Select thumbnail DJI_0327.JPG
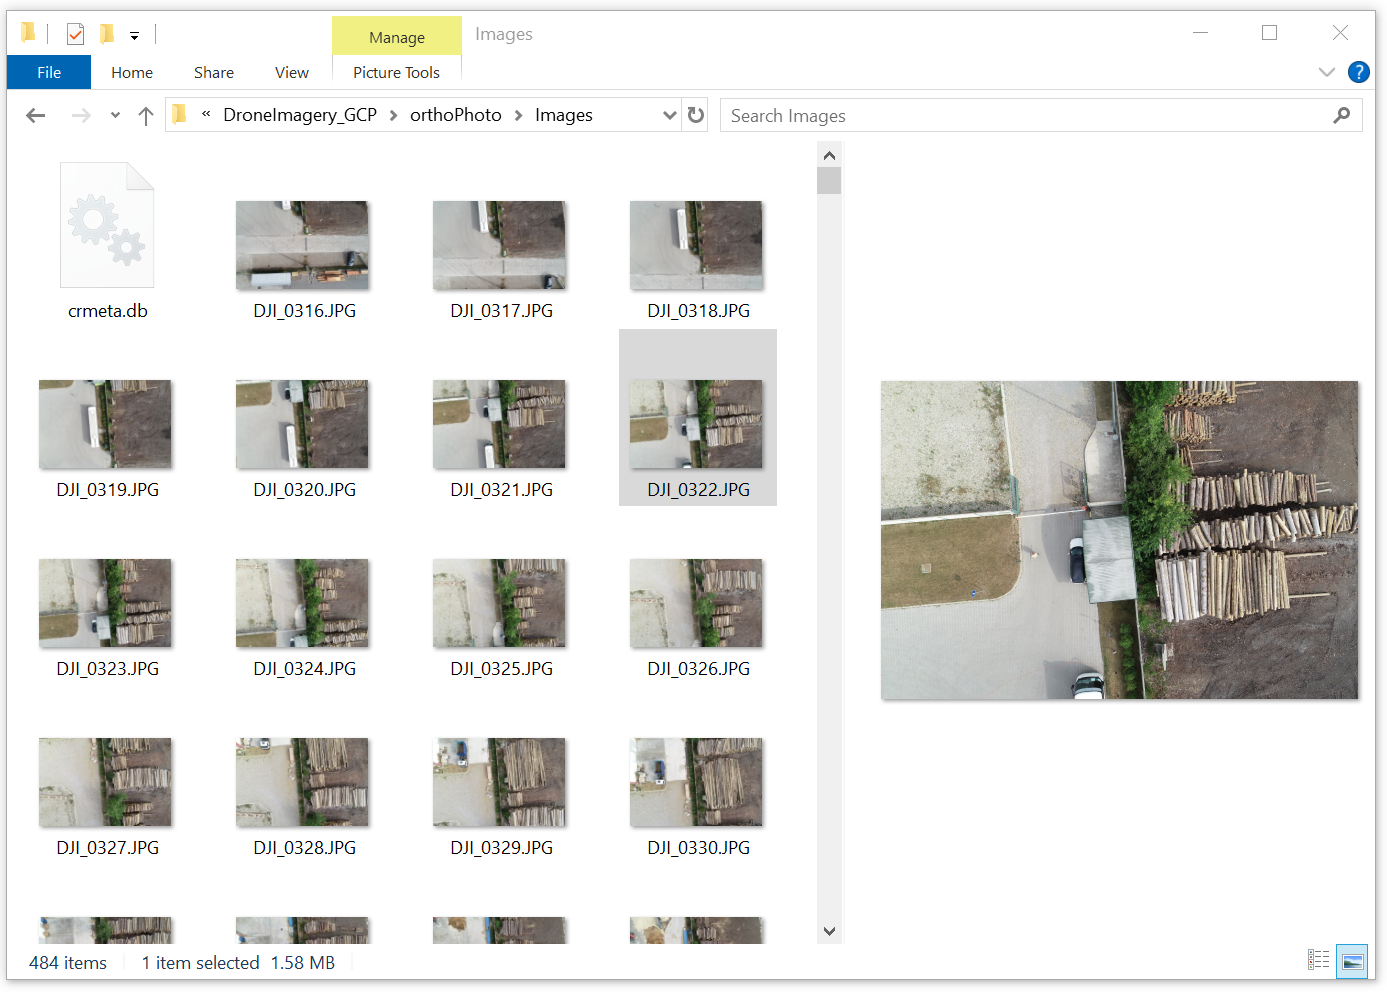1387x994 pixels. [105, 782]
